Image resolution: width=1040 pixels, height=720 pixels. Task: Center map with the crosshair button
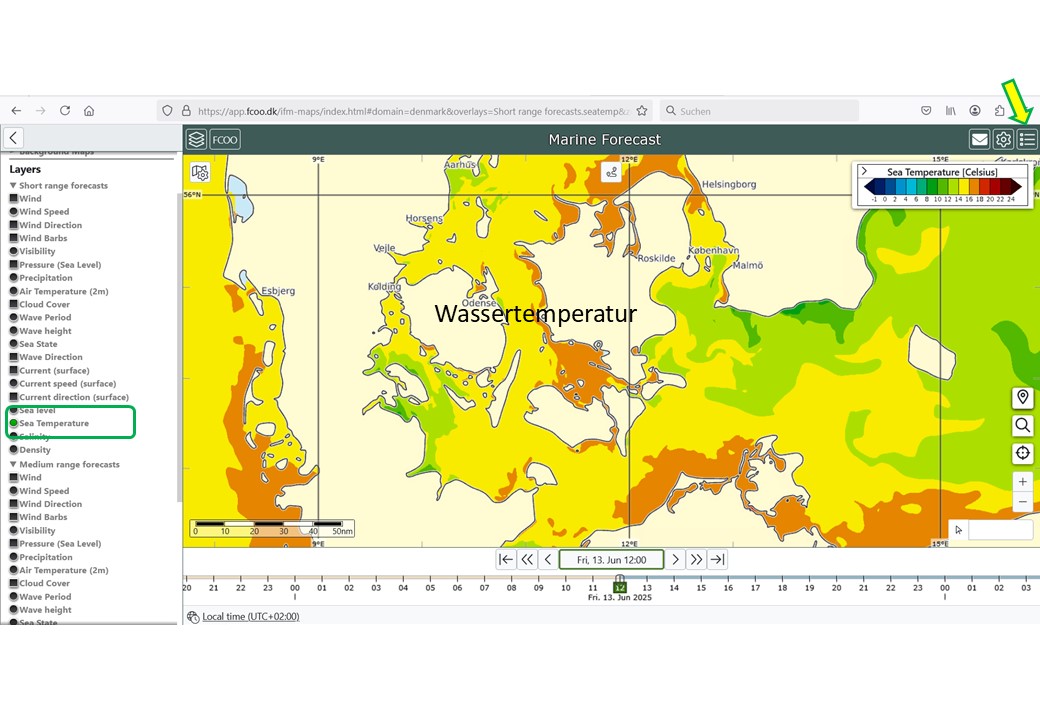click(1022, 454)
